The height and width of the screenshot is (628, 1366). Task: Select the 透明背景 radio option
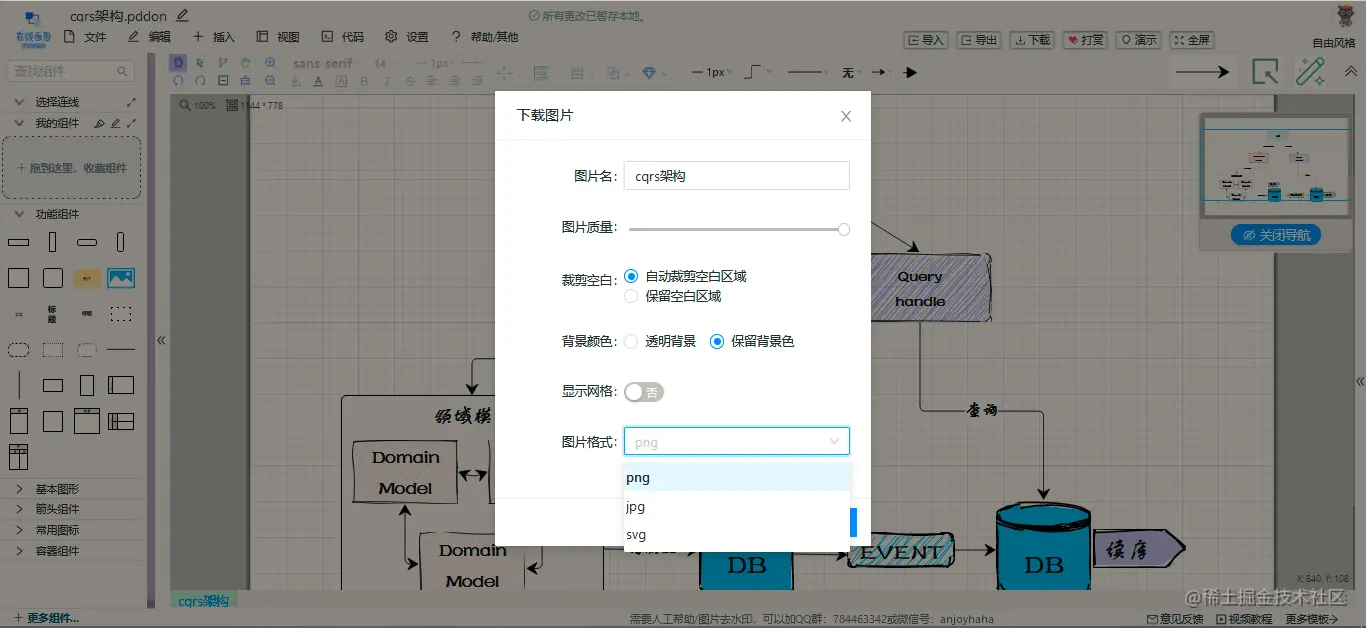click(x=631, y=340)
